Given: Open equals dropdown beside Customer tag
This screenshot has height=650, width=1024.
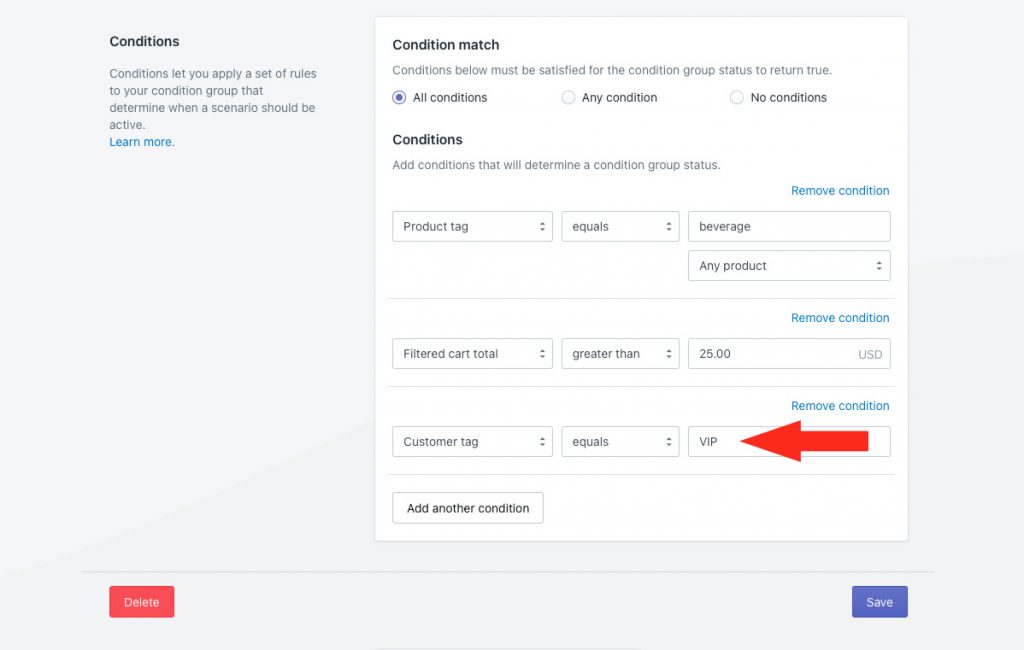Looking at the screenshot, I should (620, 442).
